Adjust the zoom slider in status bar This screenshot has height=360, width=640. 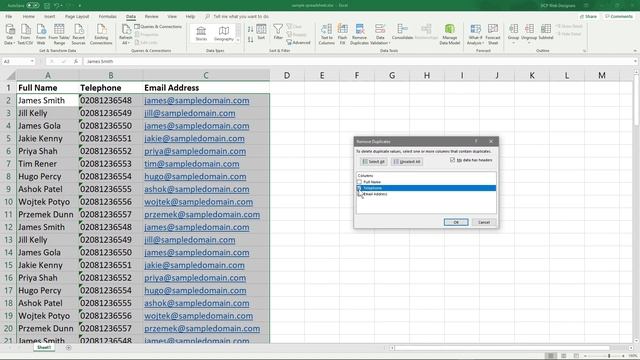[x=609, y=356]
